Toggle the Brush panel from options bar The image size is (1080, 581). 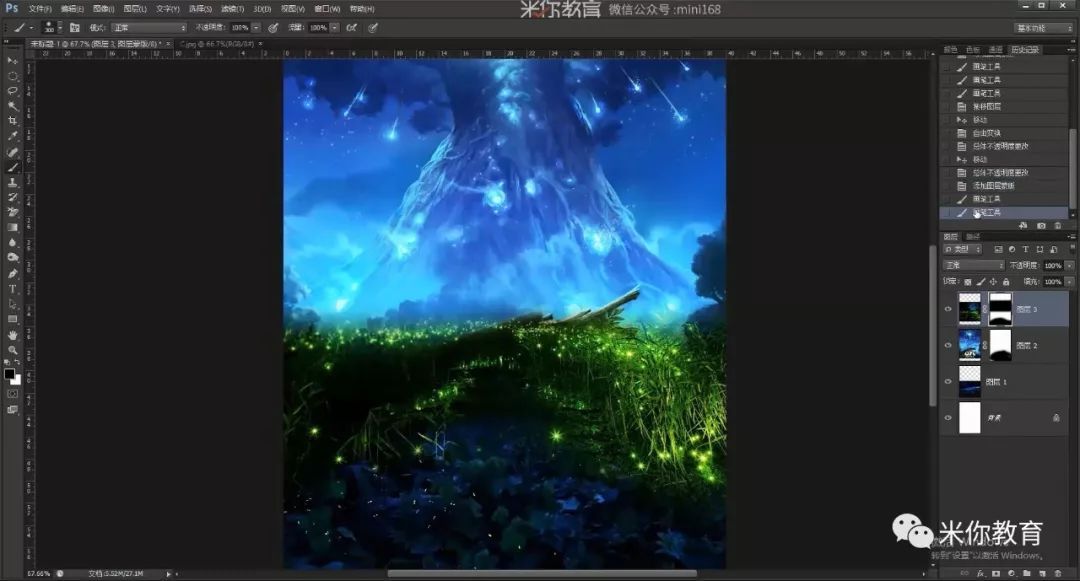point(75,28)
